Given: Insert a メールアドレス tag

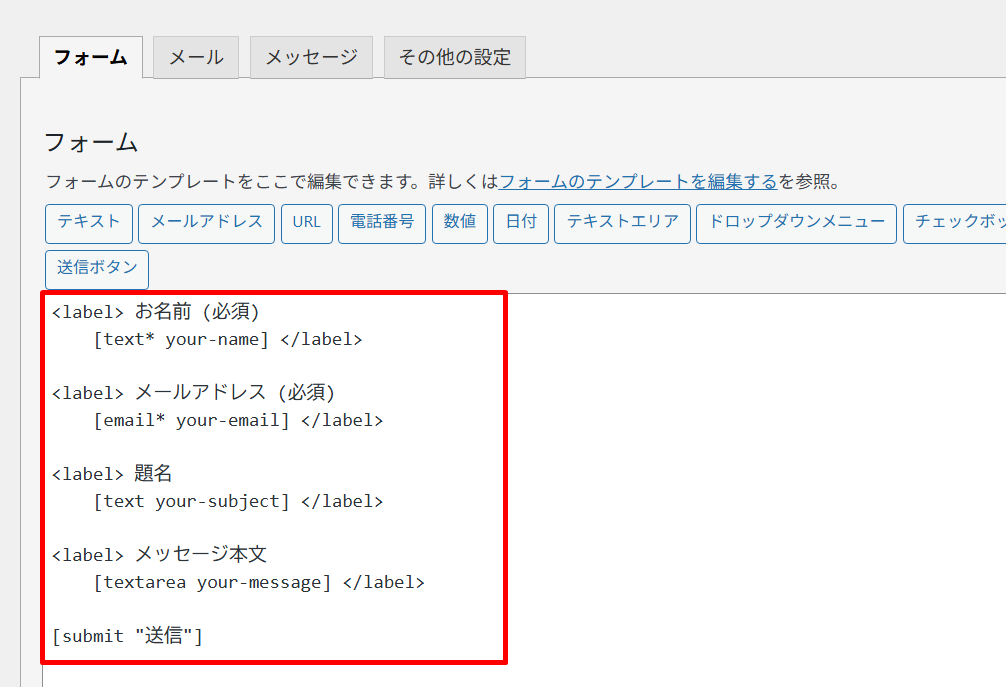Looking at the screenshot, I should tap(207, 224).
